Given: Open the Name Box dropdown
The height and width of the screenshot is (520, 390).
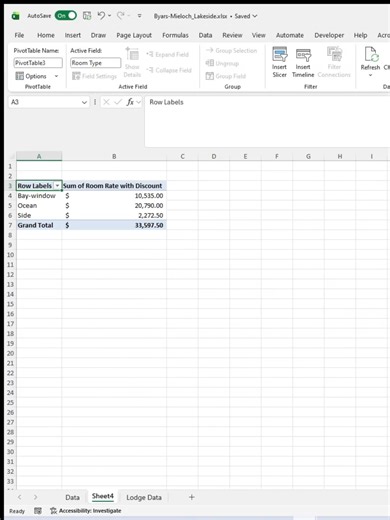Looking at the screenshot, I should tap(84, 102).
